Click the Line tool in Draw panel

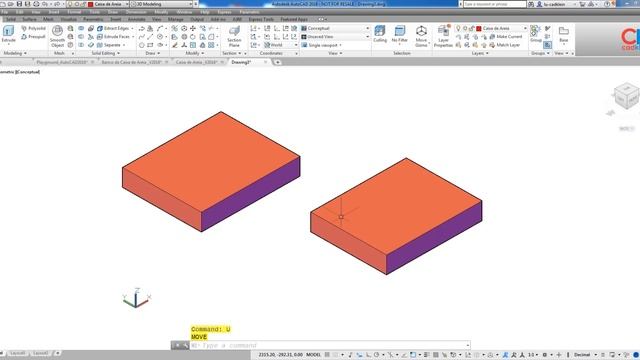click(150, 37)
